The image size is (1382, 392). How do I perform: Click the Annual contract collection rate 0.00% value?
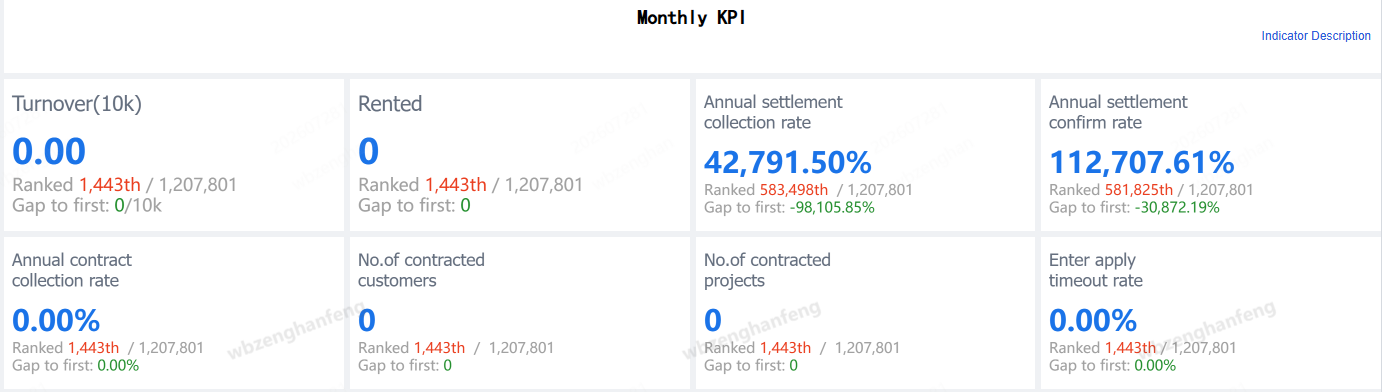point(56,320)
